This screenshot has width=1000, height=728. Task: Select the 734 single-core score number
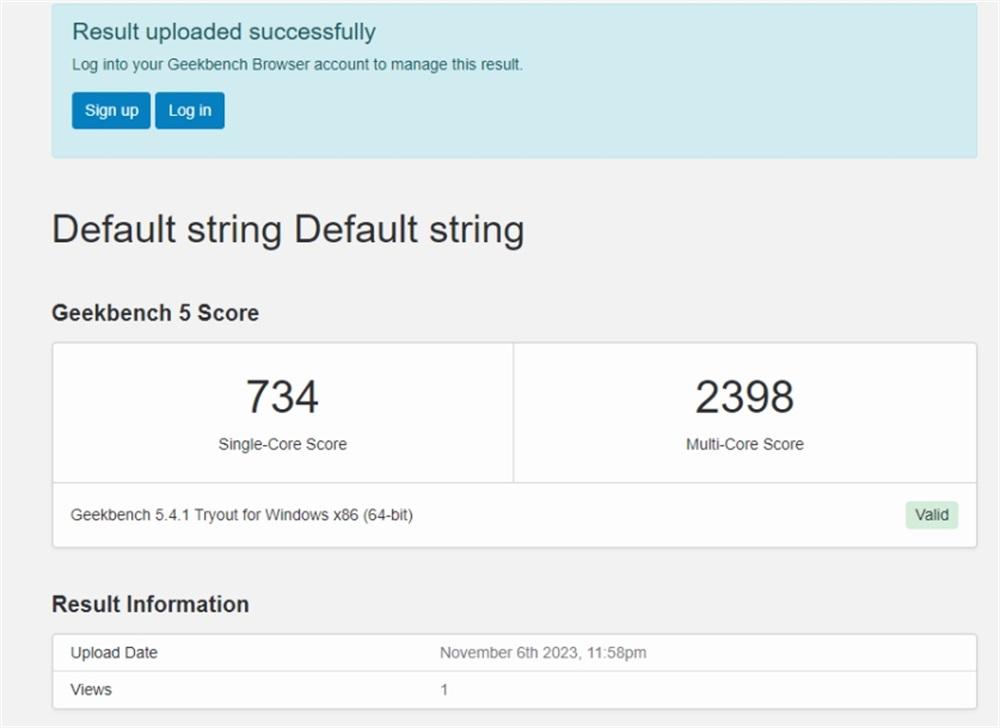282,397
